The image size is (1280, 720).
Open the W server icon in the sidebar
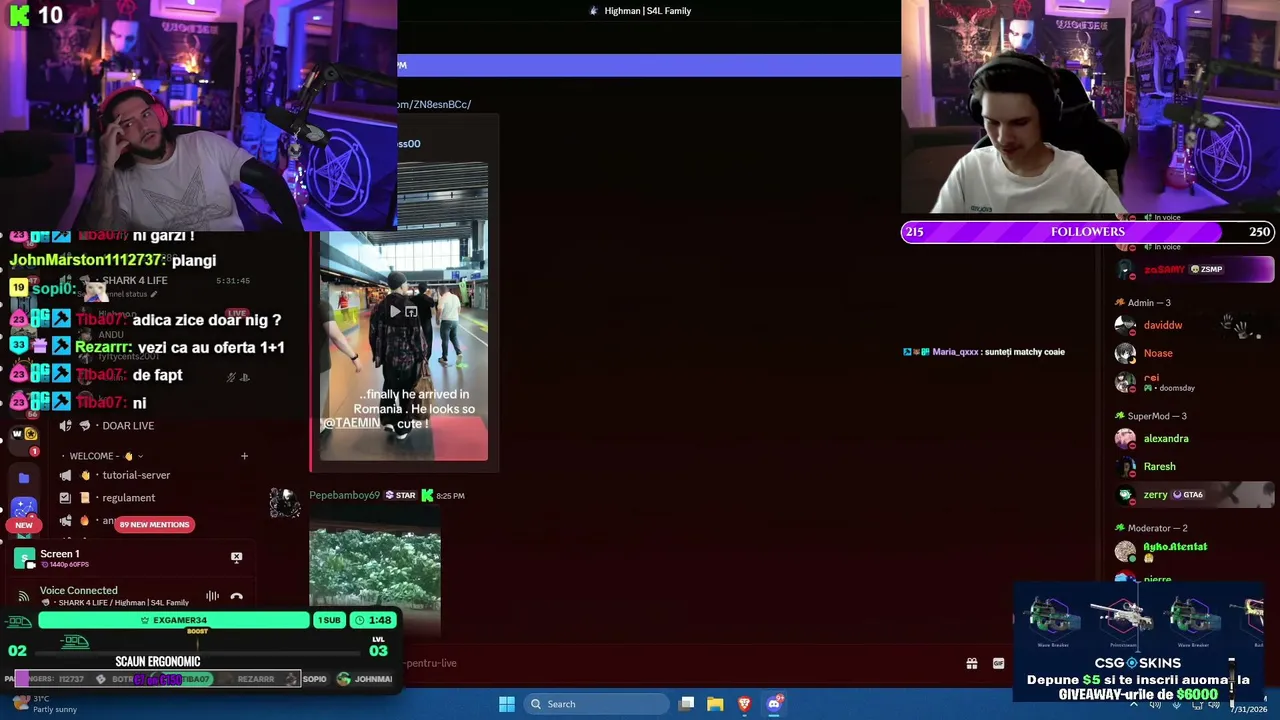(17, 434)
